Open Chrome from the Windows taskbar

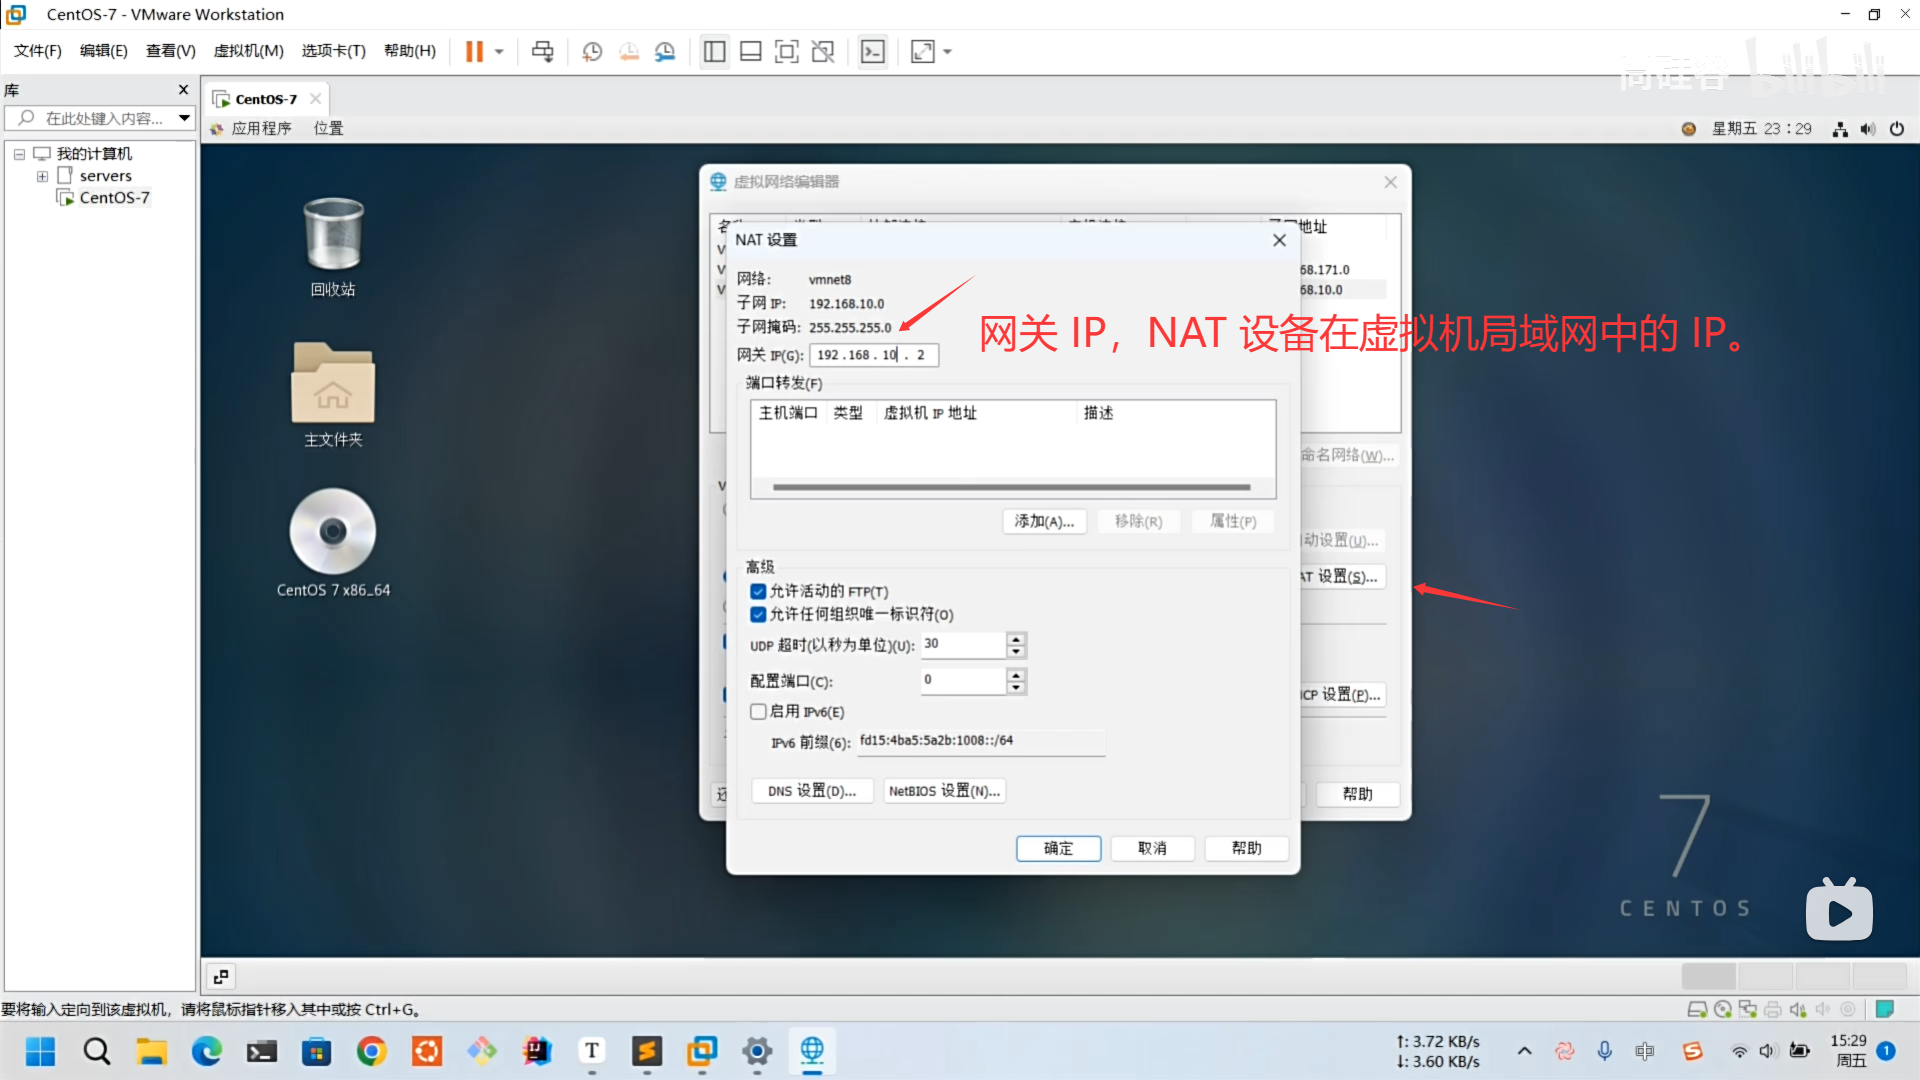[372, 1051]
